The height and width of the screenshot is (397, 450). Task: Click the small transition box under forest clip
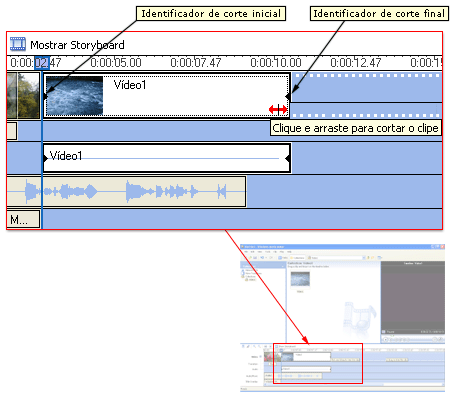tap(12, 131)
